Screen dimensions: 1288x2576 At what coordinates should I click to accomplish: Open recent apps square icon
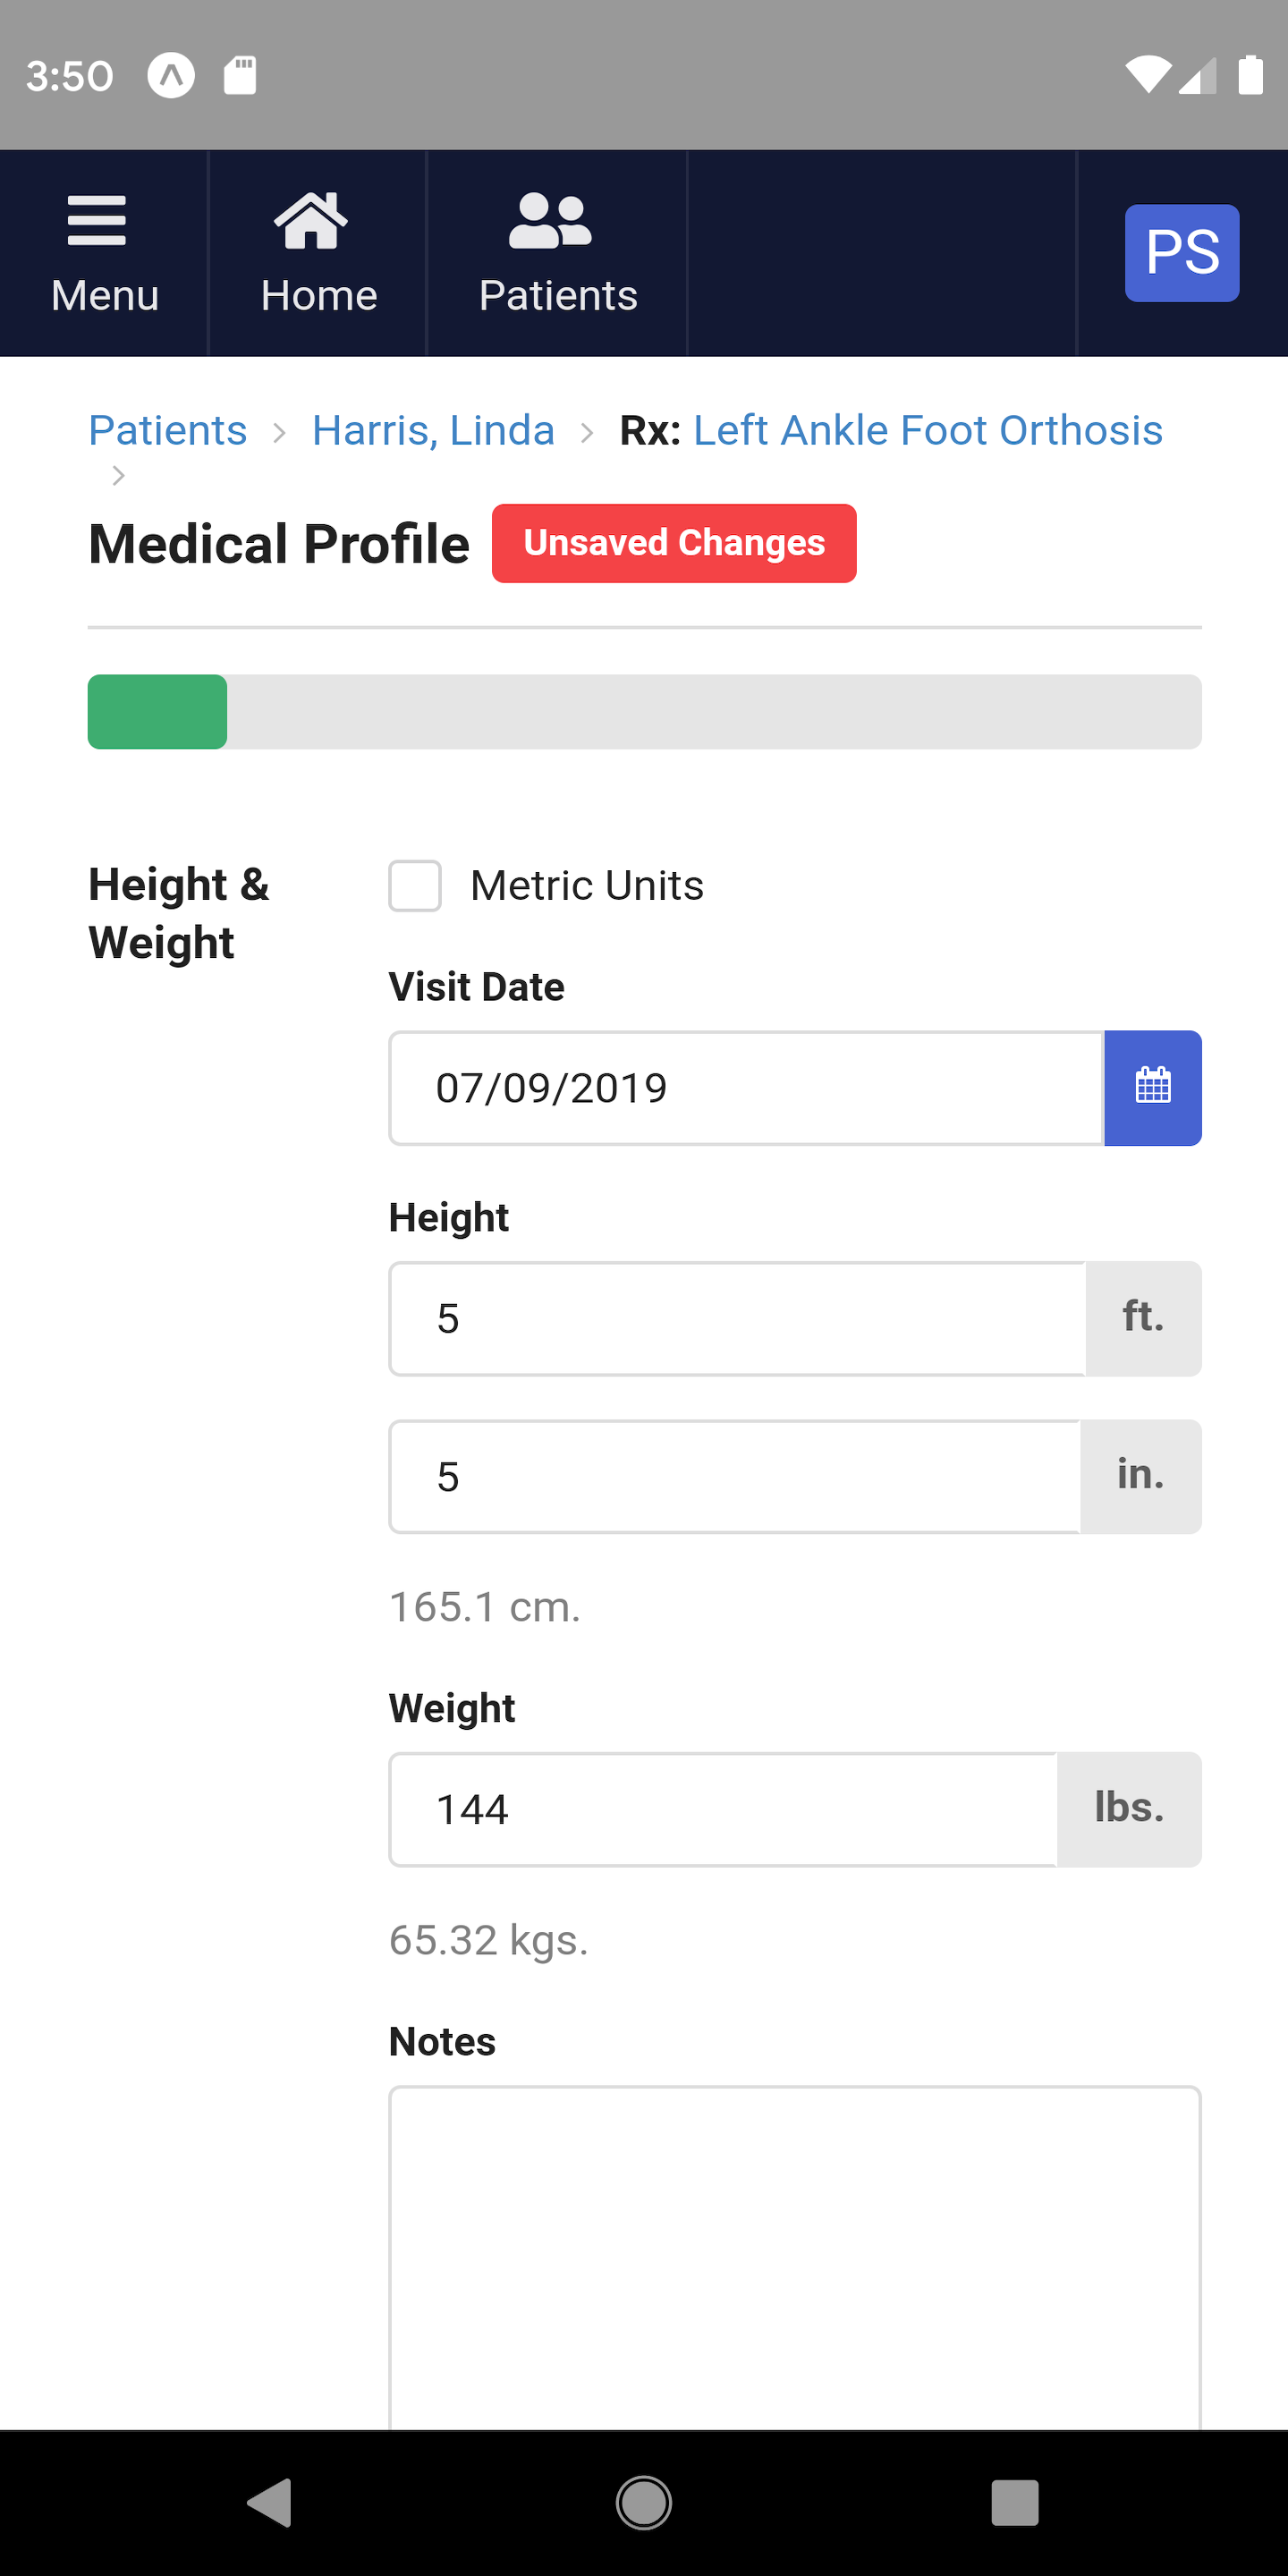click(1014, 2503)
